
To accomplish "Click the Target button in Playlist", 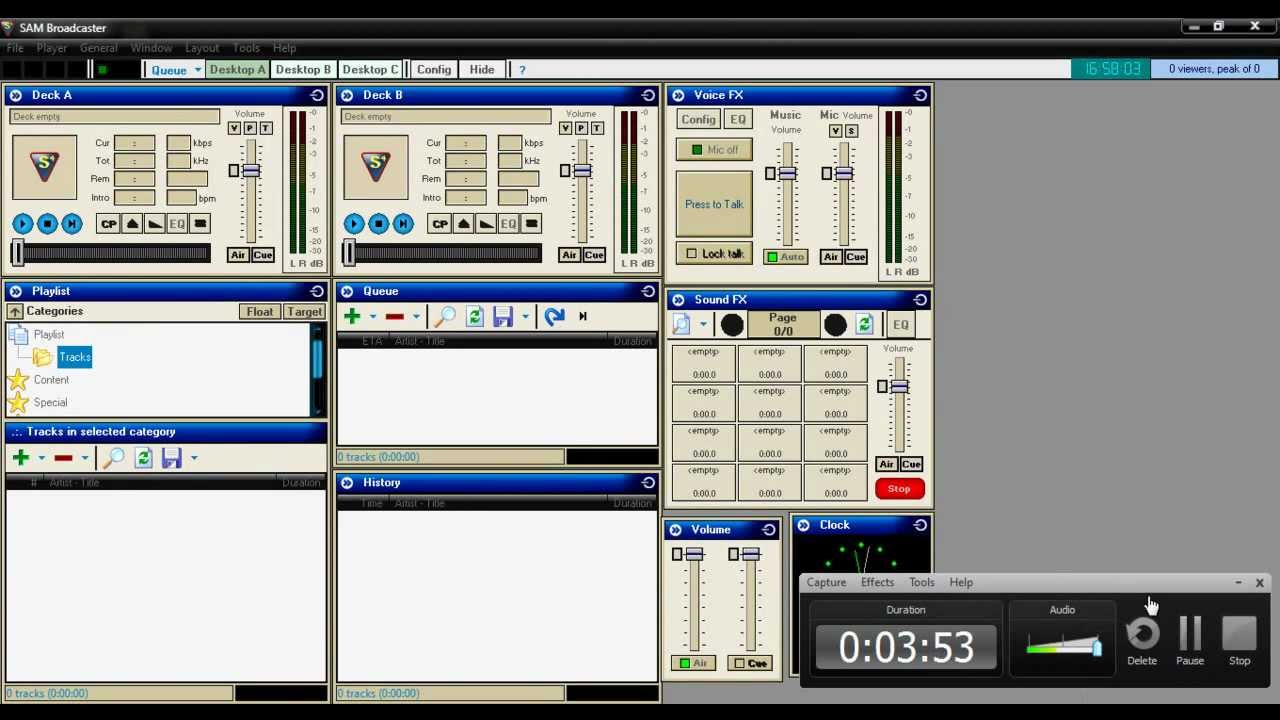I will tap(304, 312).
